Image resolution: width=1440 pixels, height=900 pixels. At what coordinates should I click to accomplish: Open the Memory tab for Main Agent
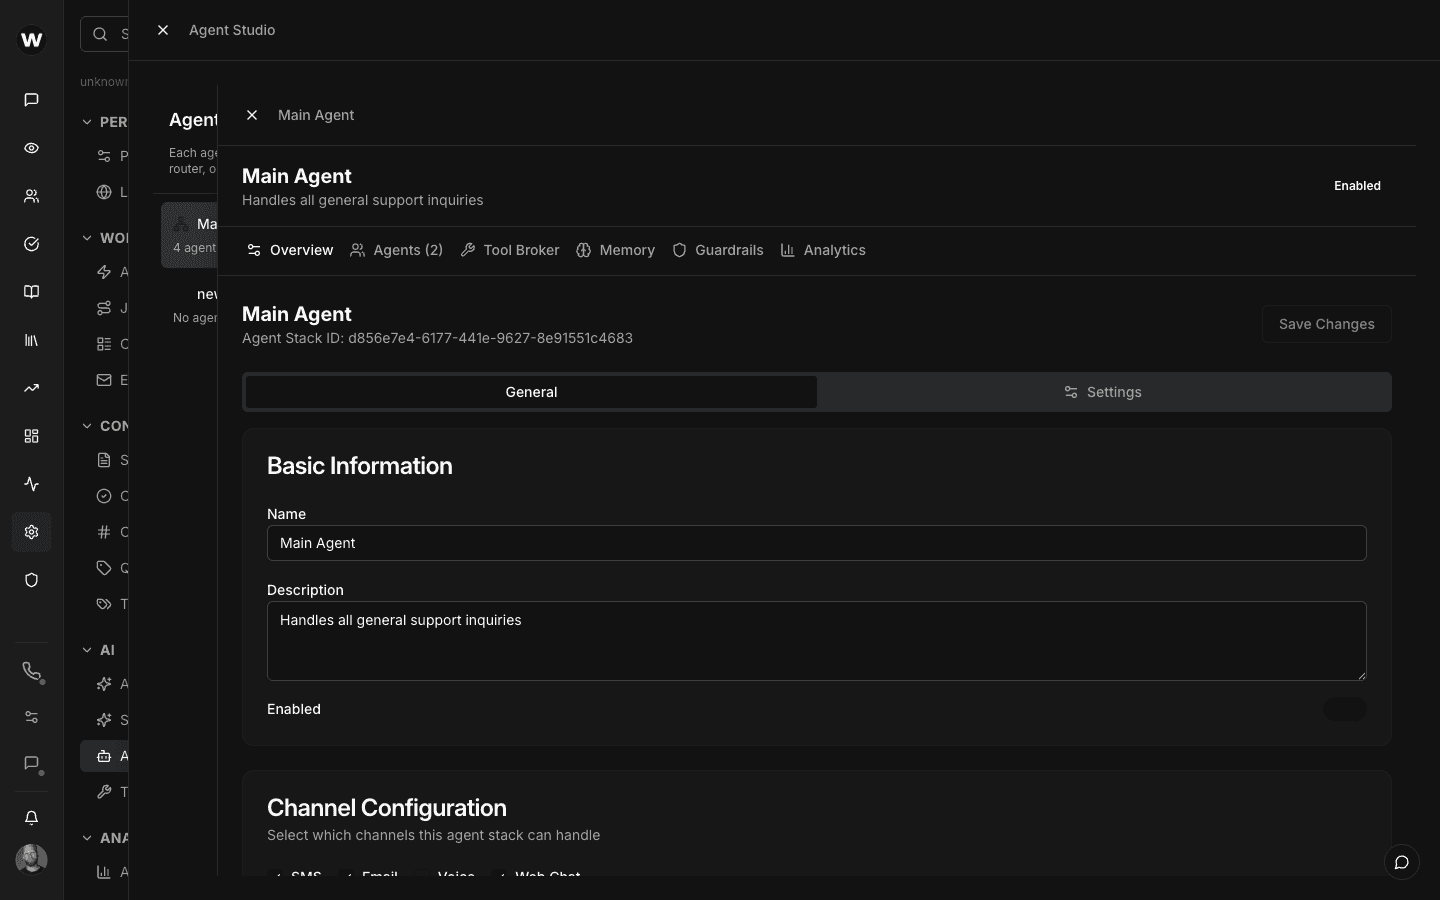click(616, 250)
